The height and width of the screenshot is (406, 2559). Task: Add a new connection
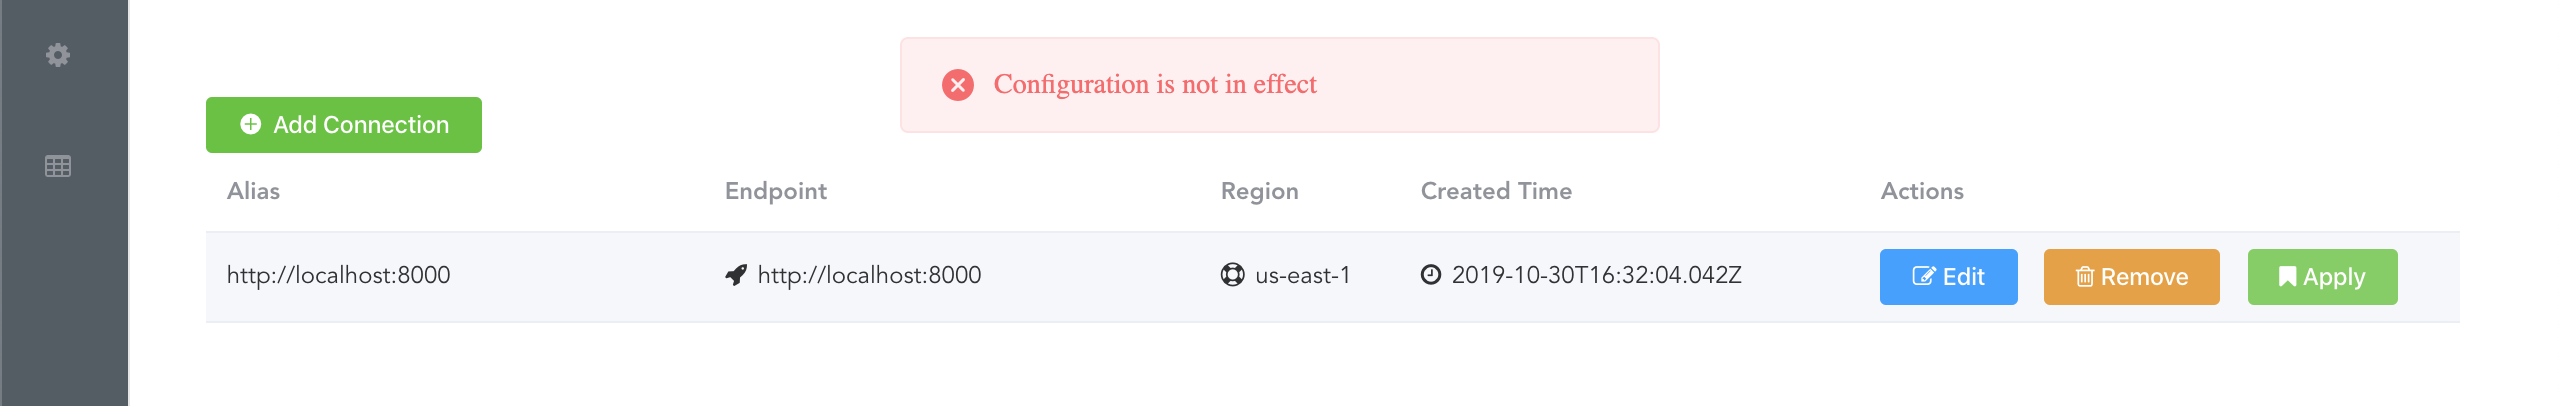coord(344,125)
